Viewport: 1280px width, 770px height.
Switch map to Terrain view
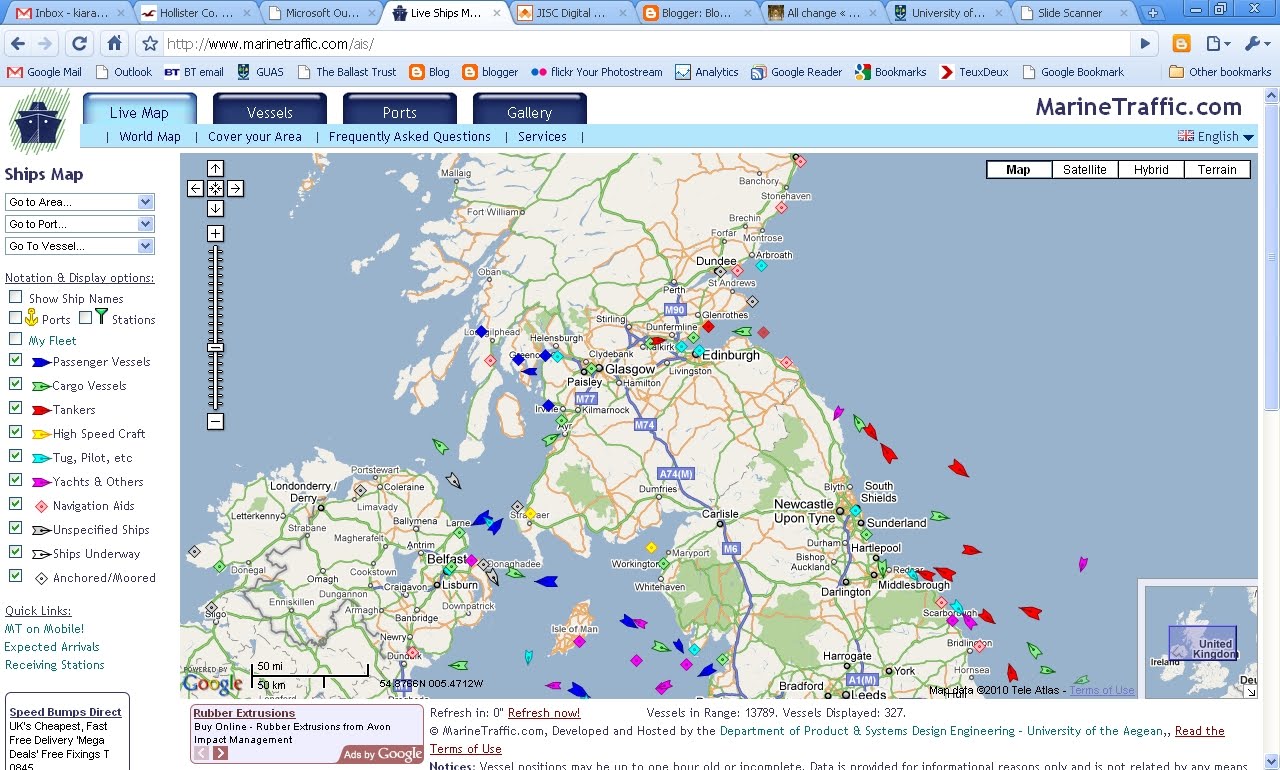tap(1217, 170)
